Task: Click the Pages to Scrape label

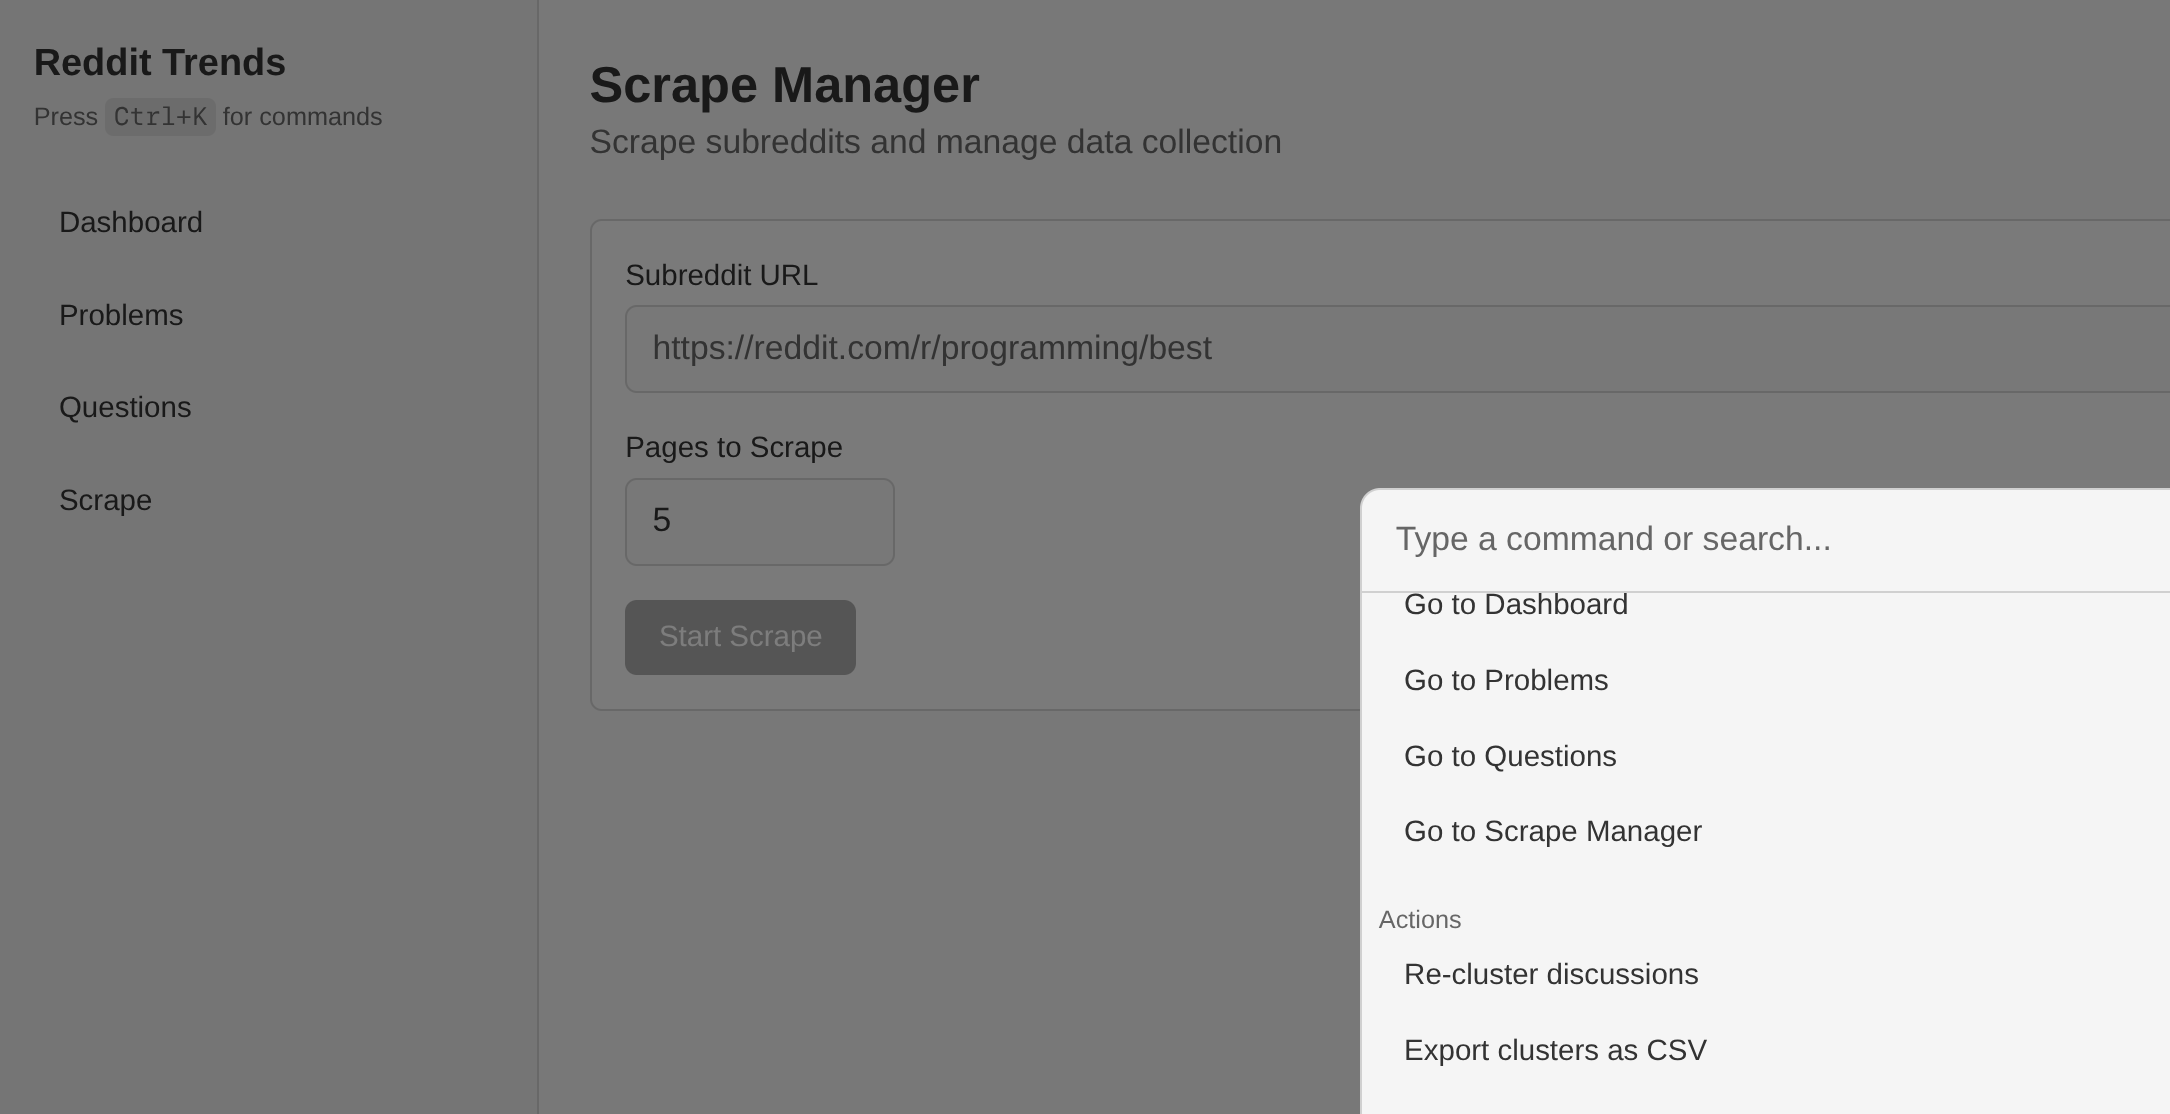Action: click(x=733, y=447)
